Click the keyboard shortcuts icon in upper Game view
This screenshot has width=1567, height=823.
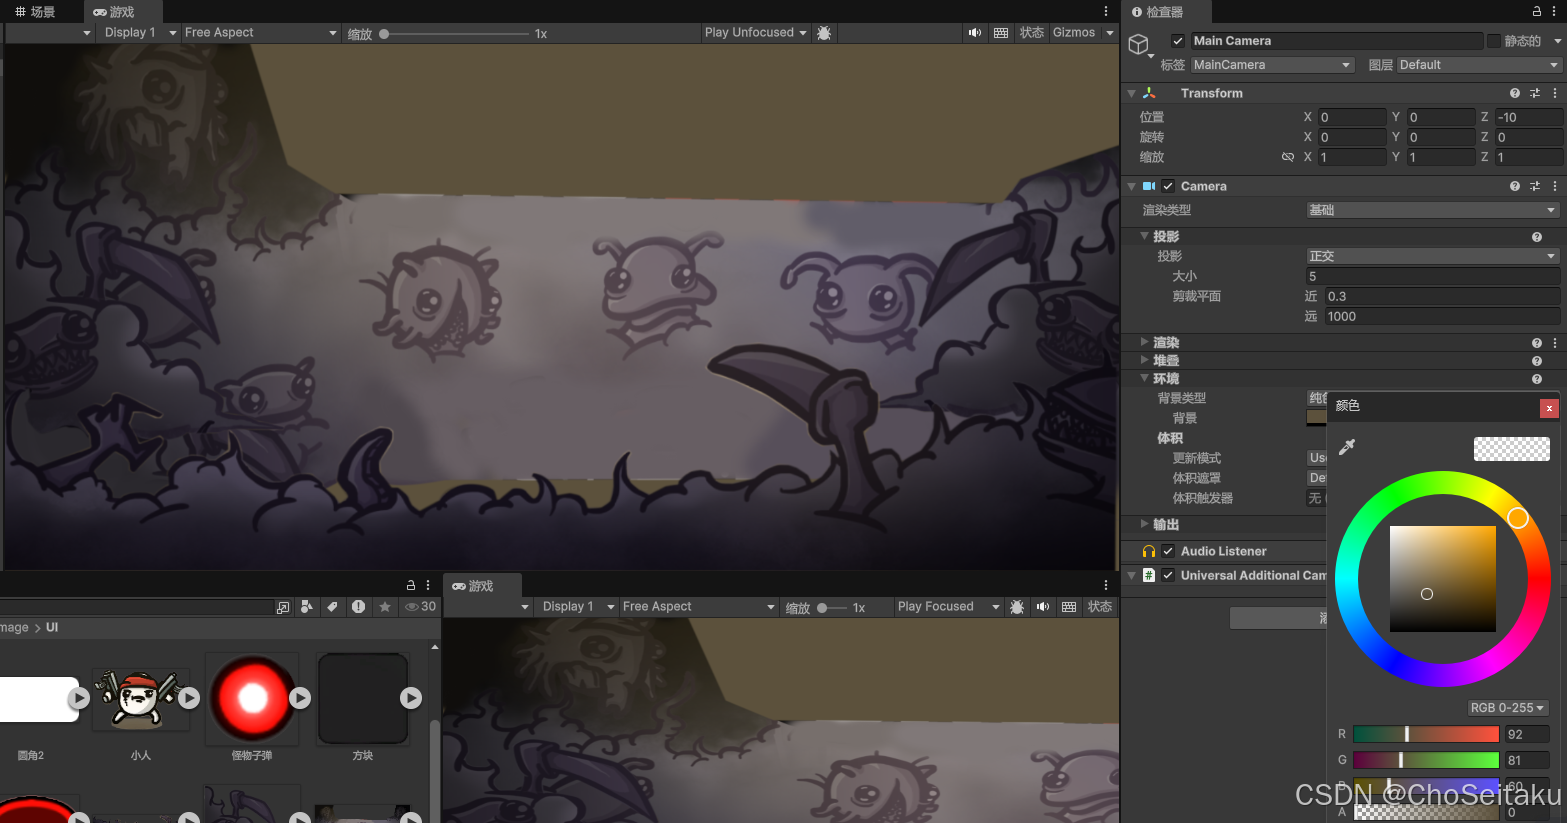pos(1001,33)
